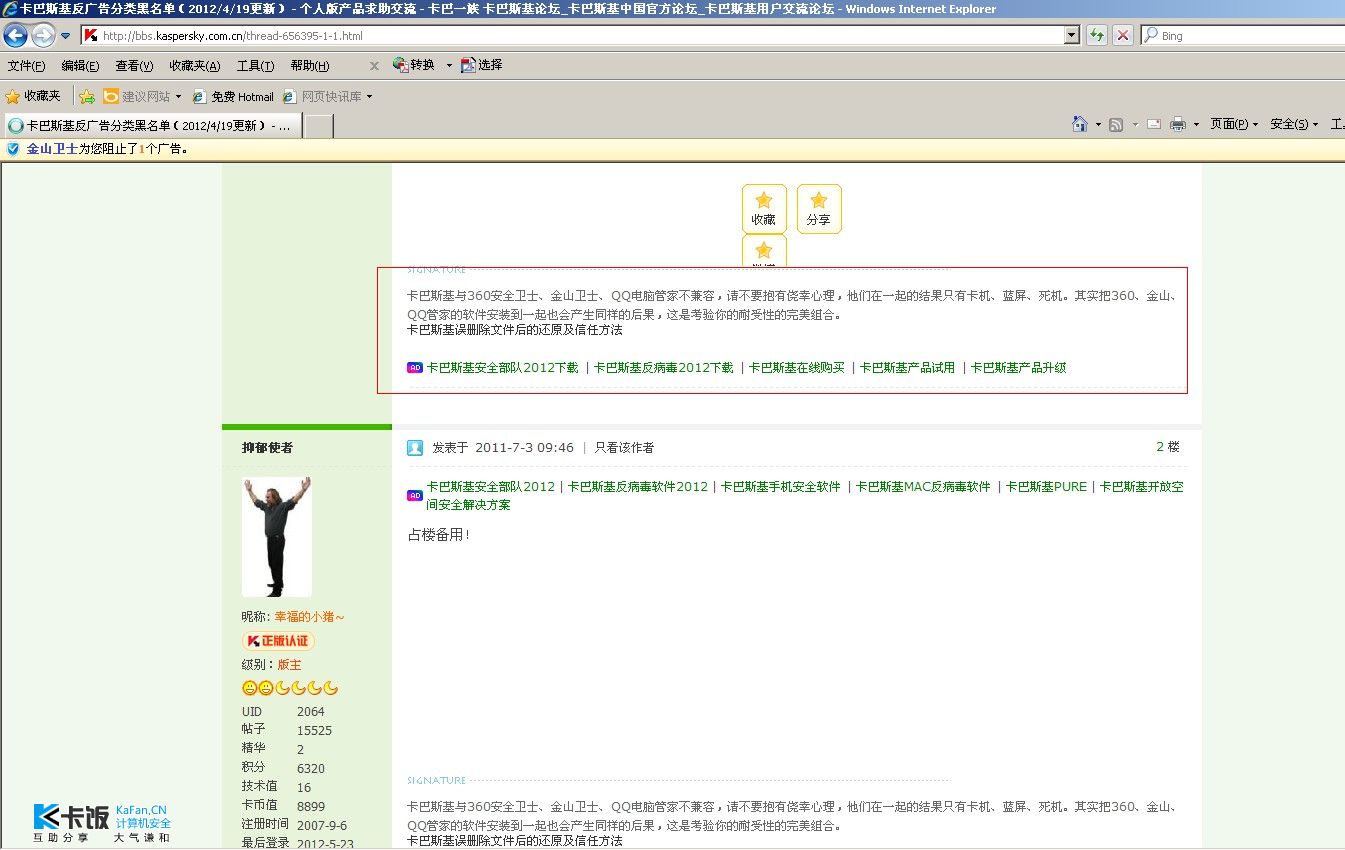The height and width of the screenshot is (850, 1345).
Task: Click the bbs.kaspersky.com.cn address bar URL
Action: coord(232,36)
